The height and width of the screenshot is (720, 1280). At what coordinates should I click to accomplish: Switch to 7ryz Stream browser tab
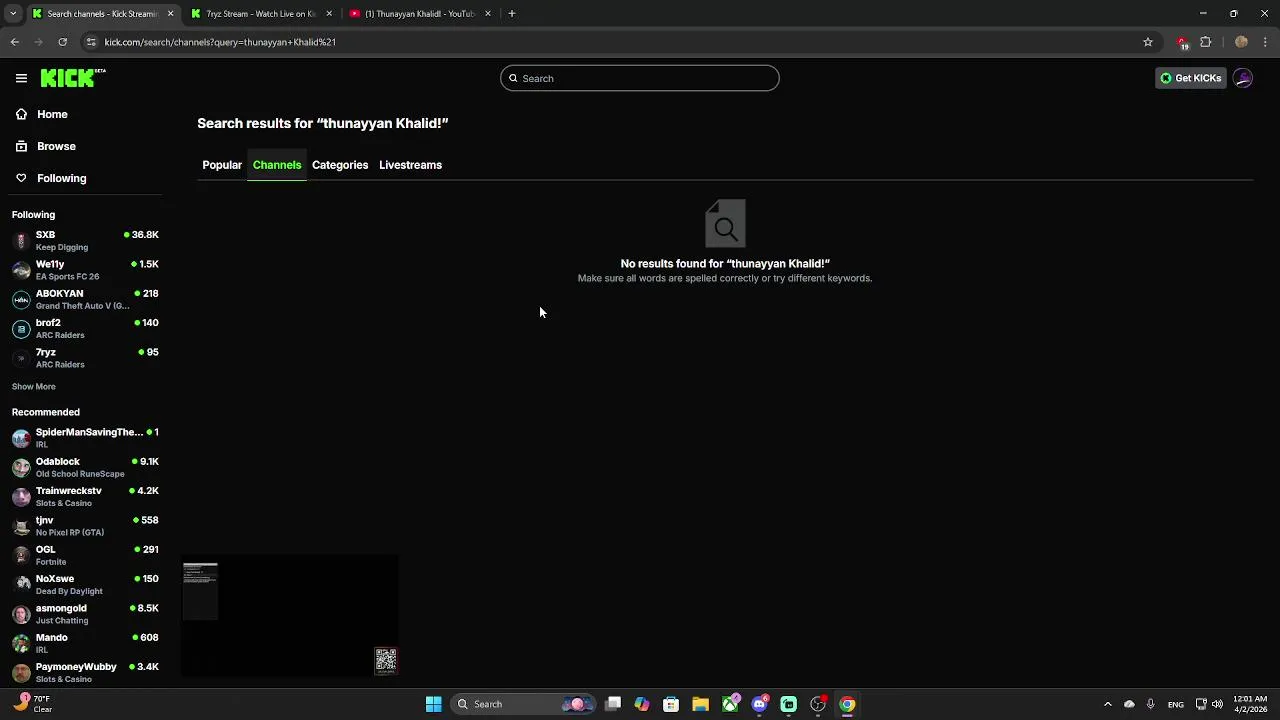260,14
